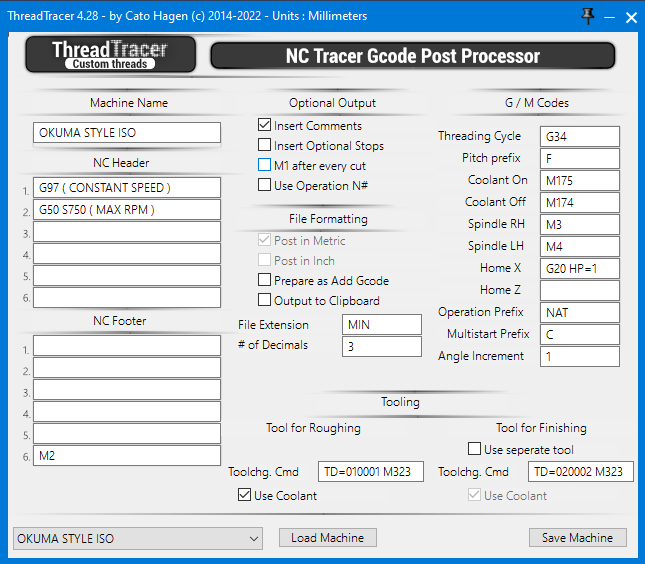The width and height of the screenshot is (645, 564).
Task: Click the pin window icon in title bar
Action: click(x=587, y=17)
